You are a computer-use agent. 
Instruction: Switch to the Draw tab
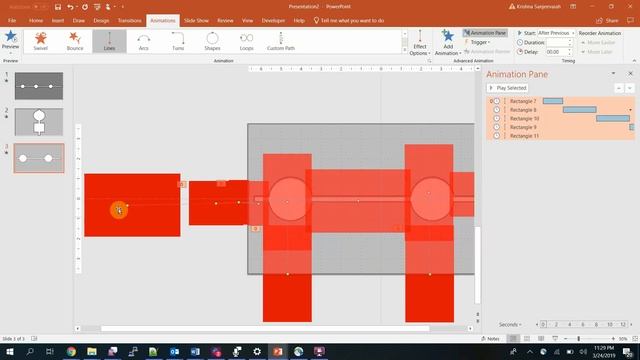(79, 20)
